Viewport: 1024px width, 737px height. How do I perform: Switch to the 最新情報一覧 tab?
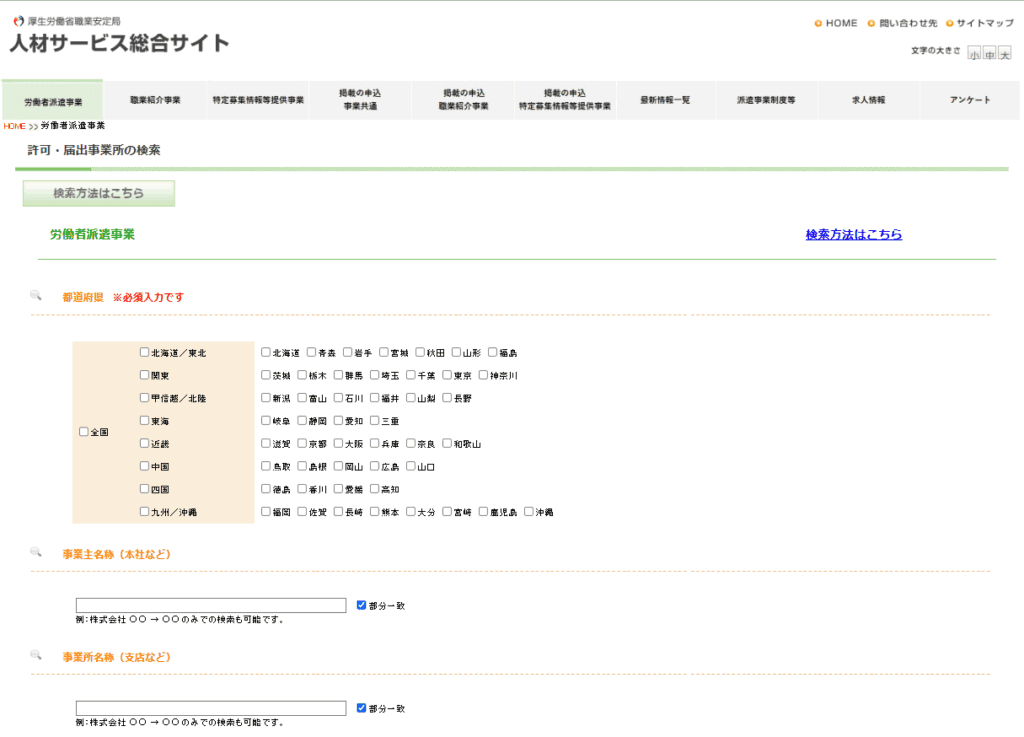point(665,100)
